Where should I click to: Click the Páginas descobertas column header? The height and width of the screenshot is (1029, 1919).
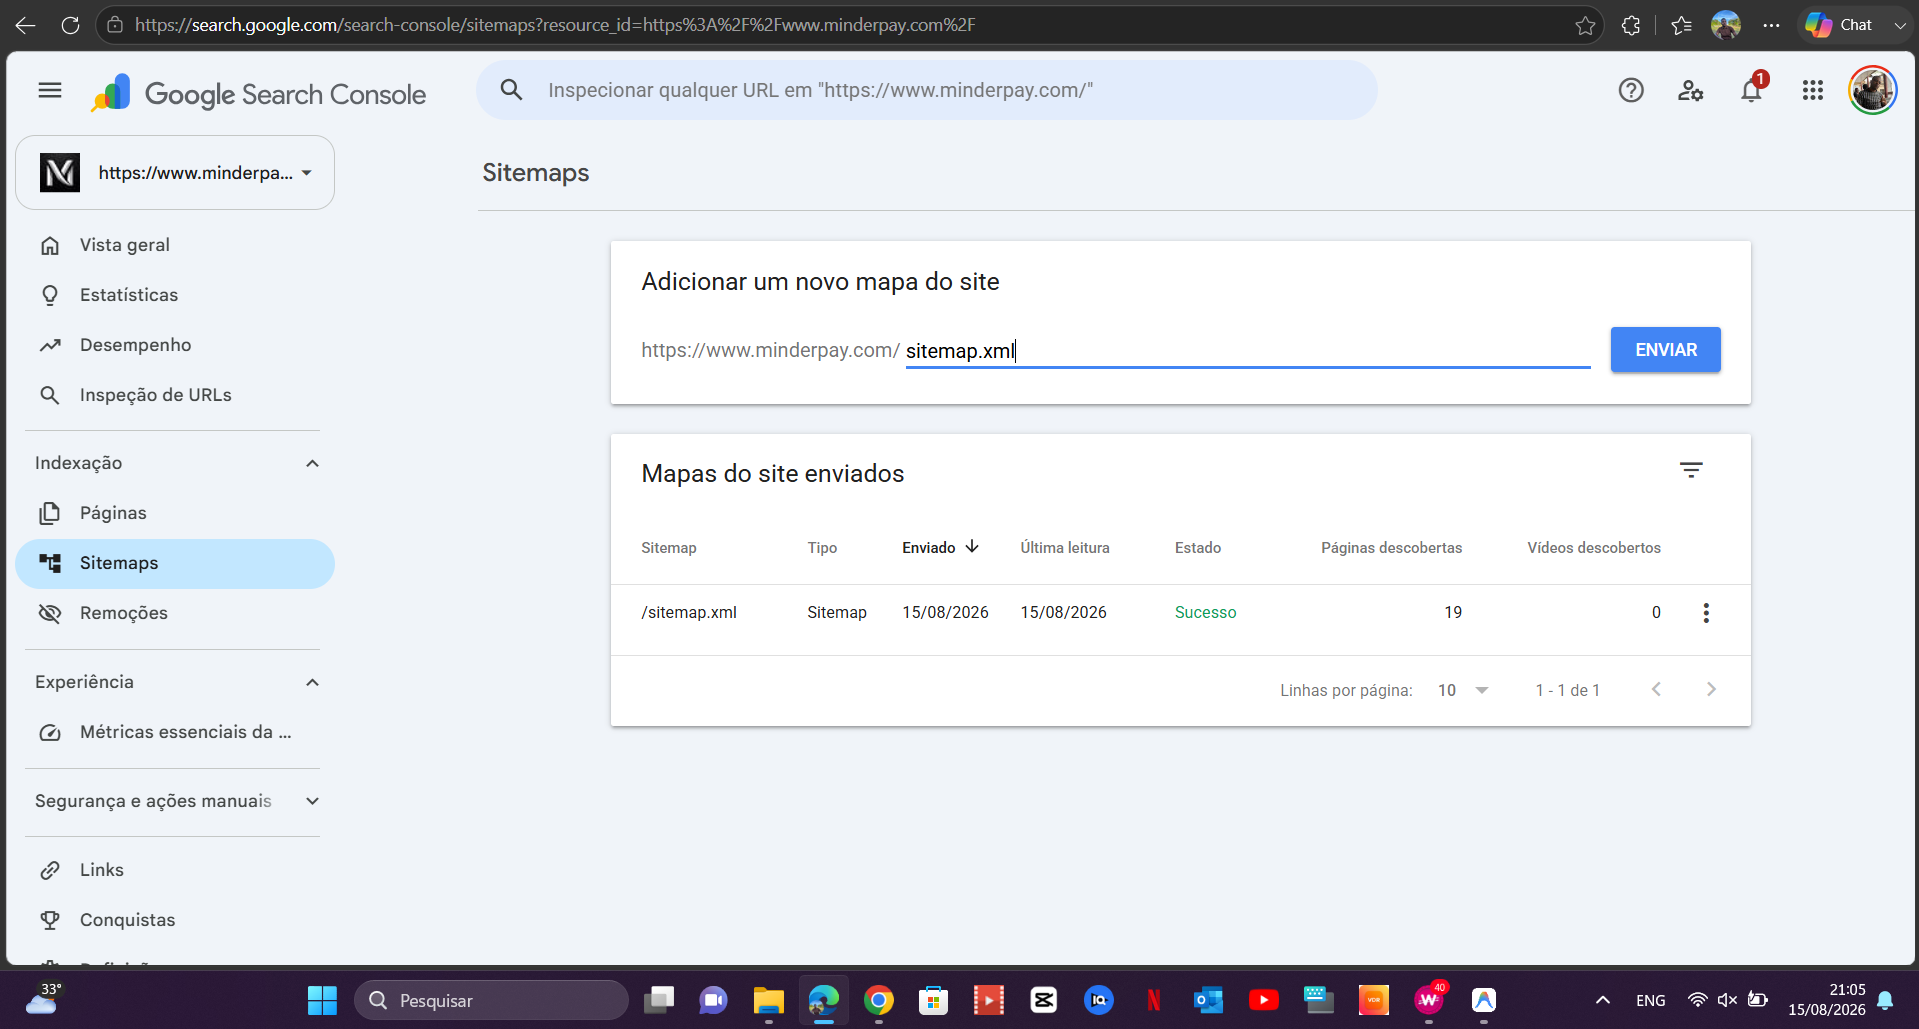1391,548
